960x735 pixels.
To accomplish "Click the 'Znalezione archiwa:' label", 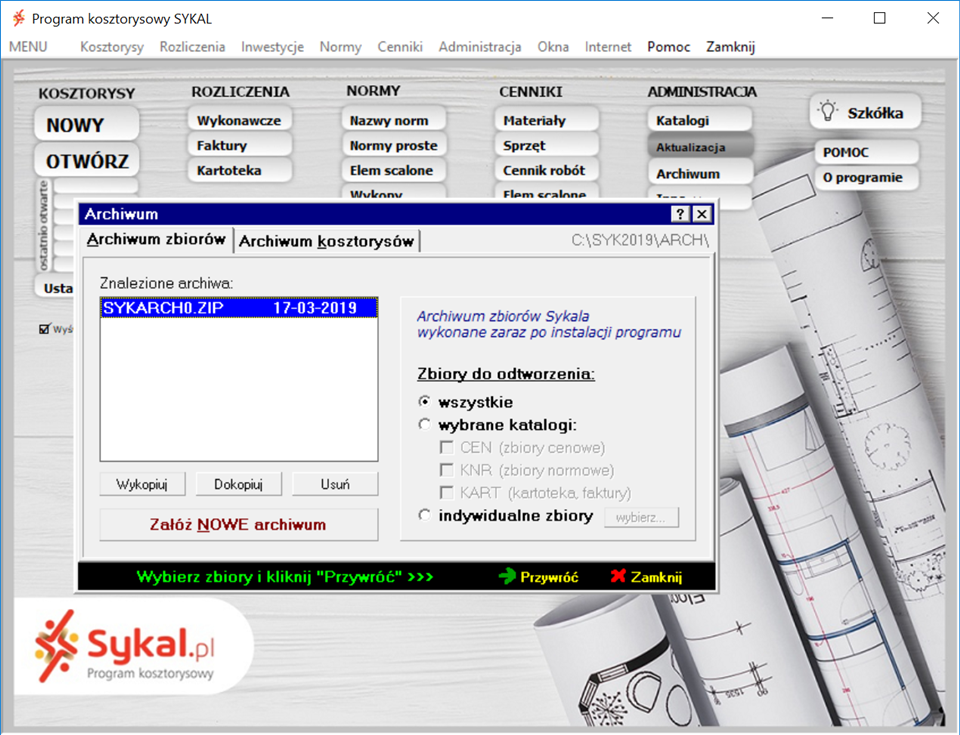I will tap(167, 283).
